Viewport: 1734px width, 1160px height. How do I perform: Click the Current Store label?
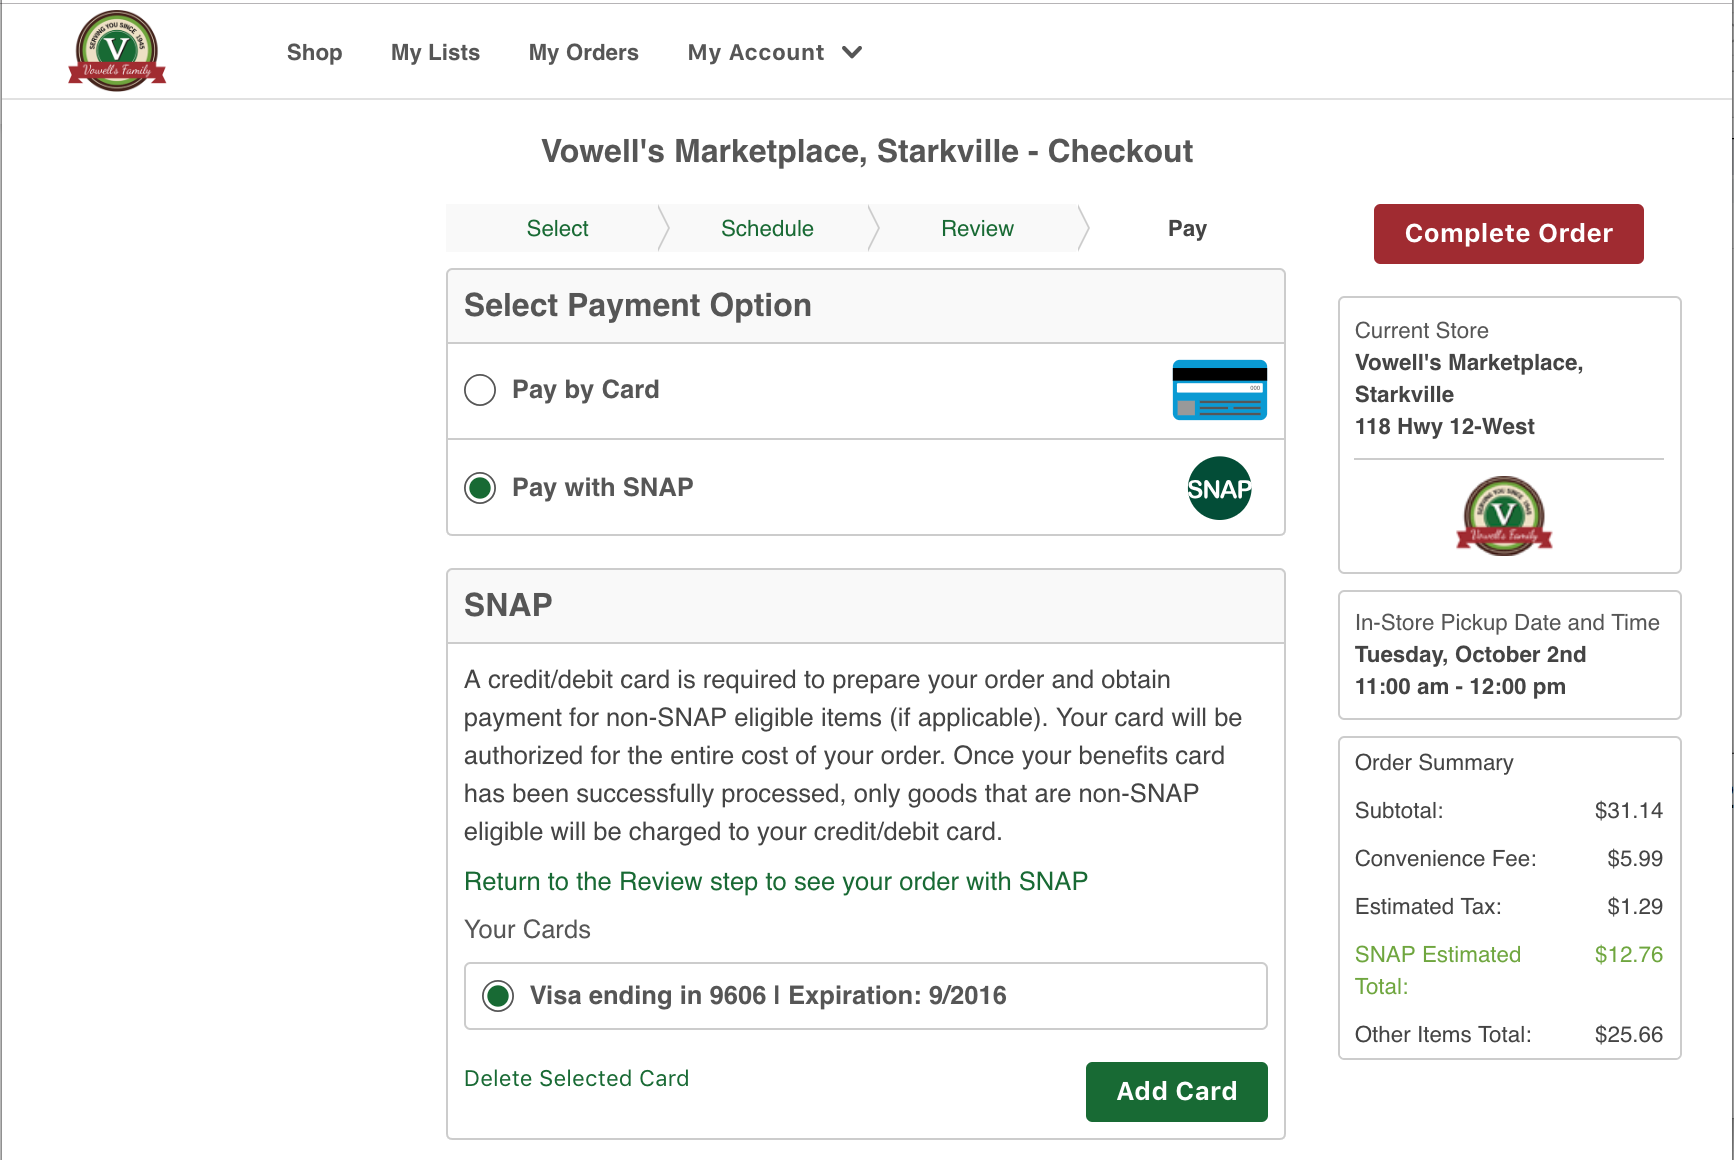pyautogui.click(x=1421, y=331)
